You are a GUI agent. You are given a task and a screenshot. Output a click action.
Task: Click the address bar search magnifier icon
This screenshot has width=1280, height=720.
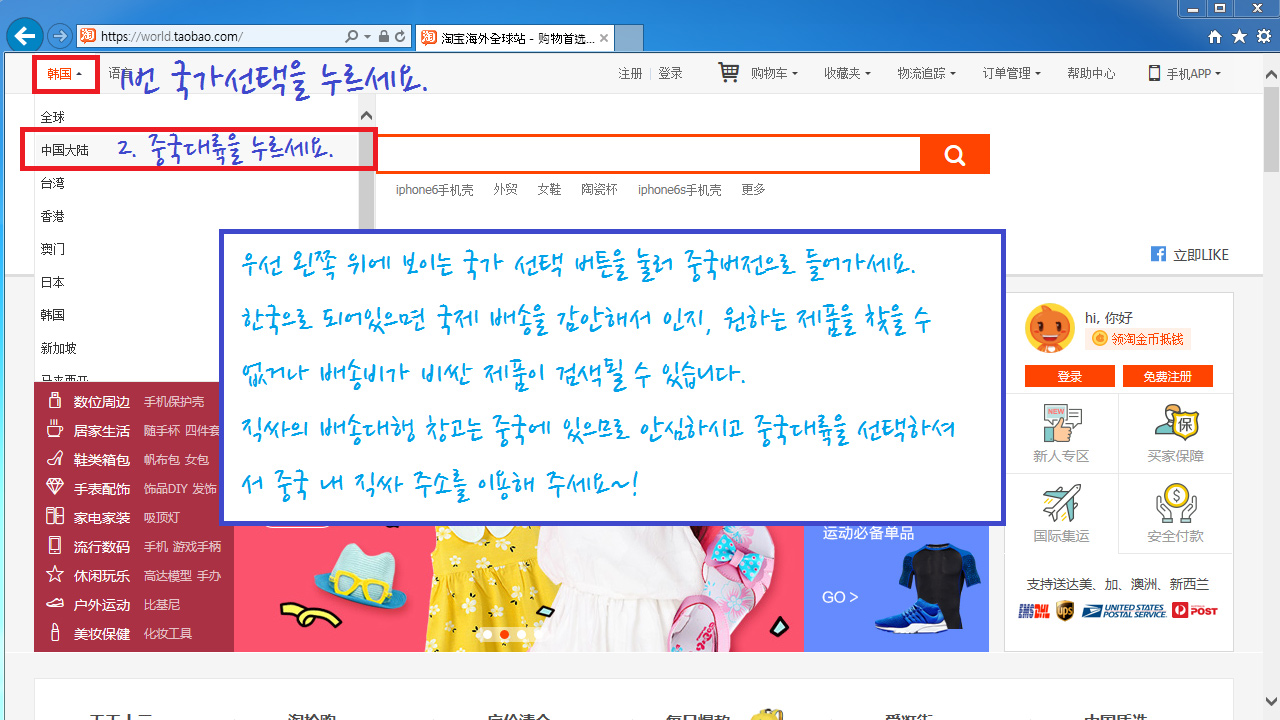pos(352,36)
